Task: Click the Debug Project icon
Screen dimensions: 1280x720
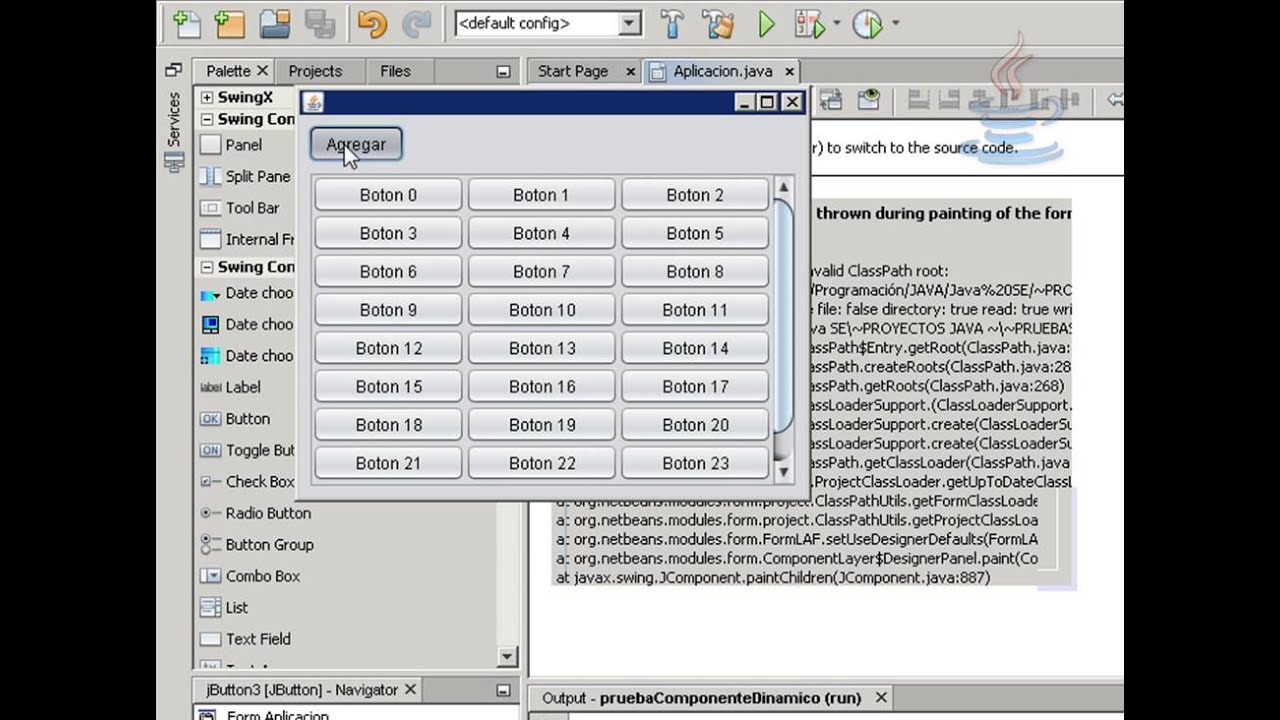Action: [808, 23]
